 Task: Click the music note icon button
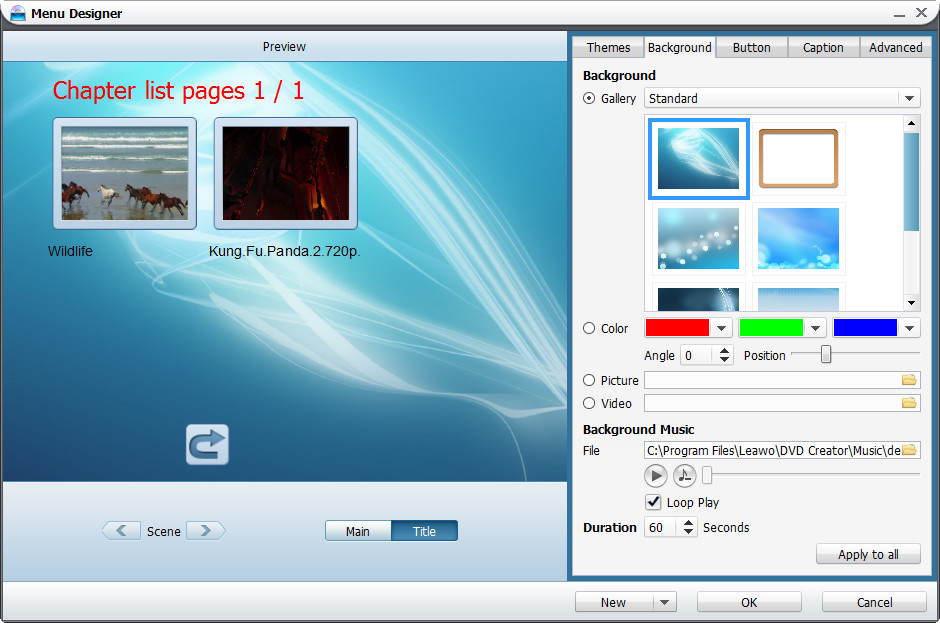tap(685, 476)
